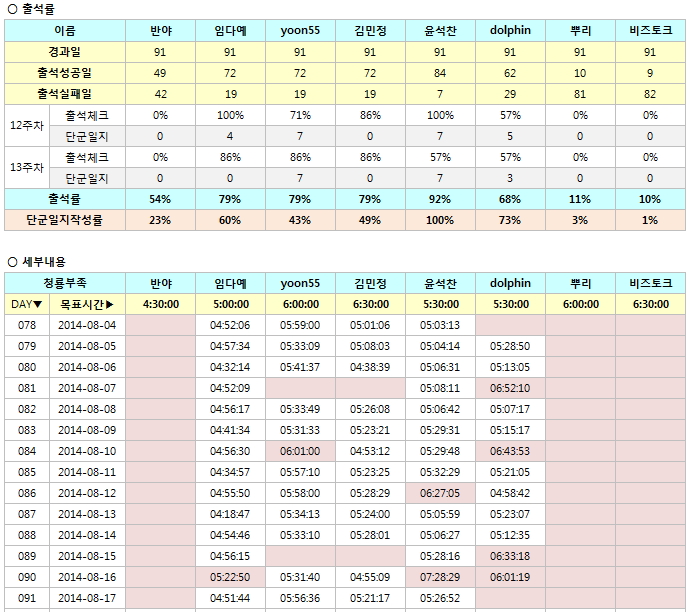Select highlighted time 06:43:53
687x612 pixels.
(510, 451)
